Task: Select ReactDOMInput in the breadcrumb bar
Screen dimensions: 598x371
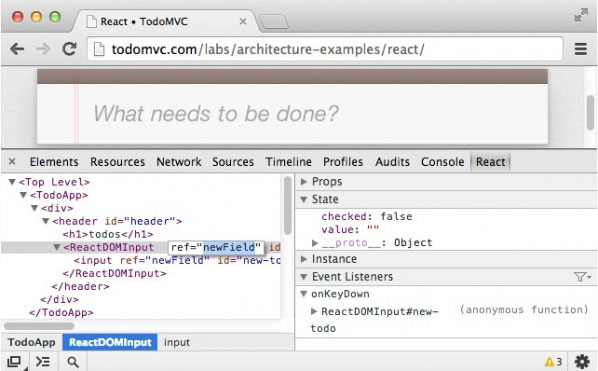Action: click(110, 342)
